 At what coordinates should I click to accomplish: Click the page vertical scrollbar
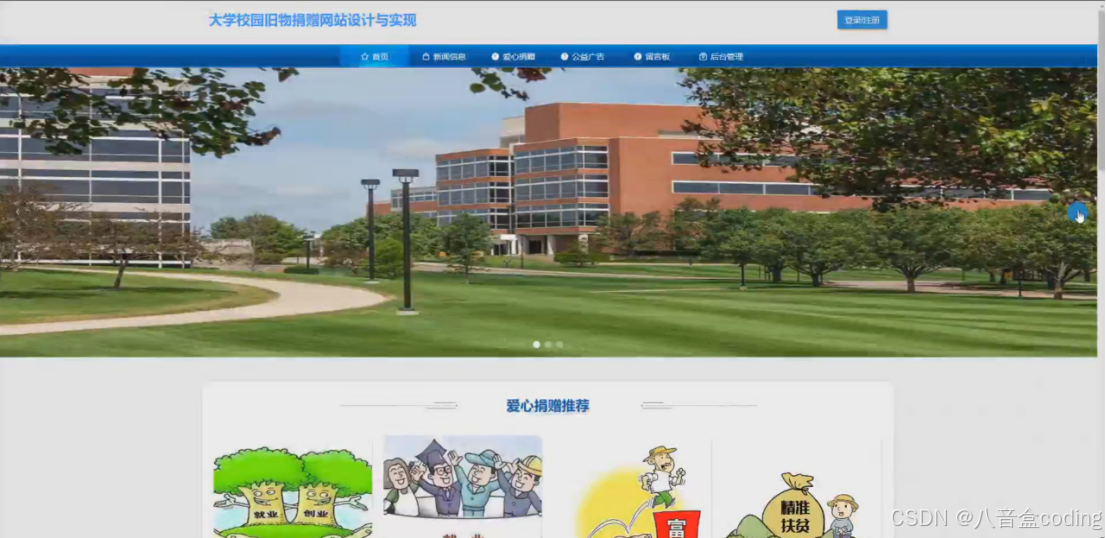pos(1101,269)
